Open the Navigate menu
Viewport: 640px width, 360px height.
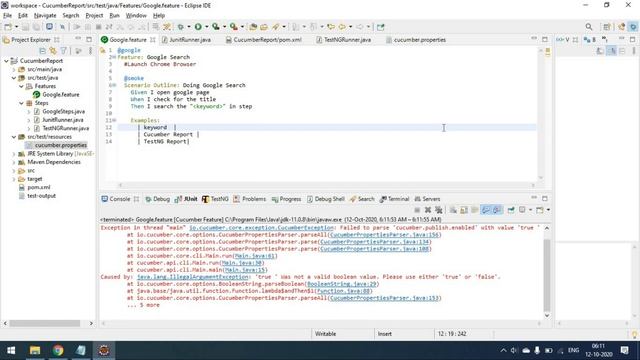pyautogui.click(x=45, y=16)
